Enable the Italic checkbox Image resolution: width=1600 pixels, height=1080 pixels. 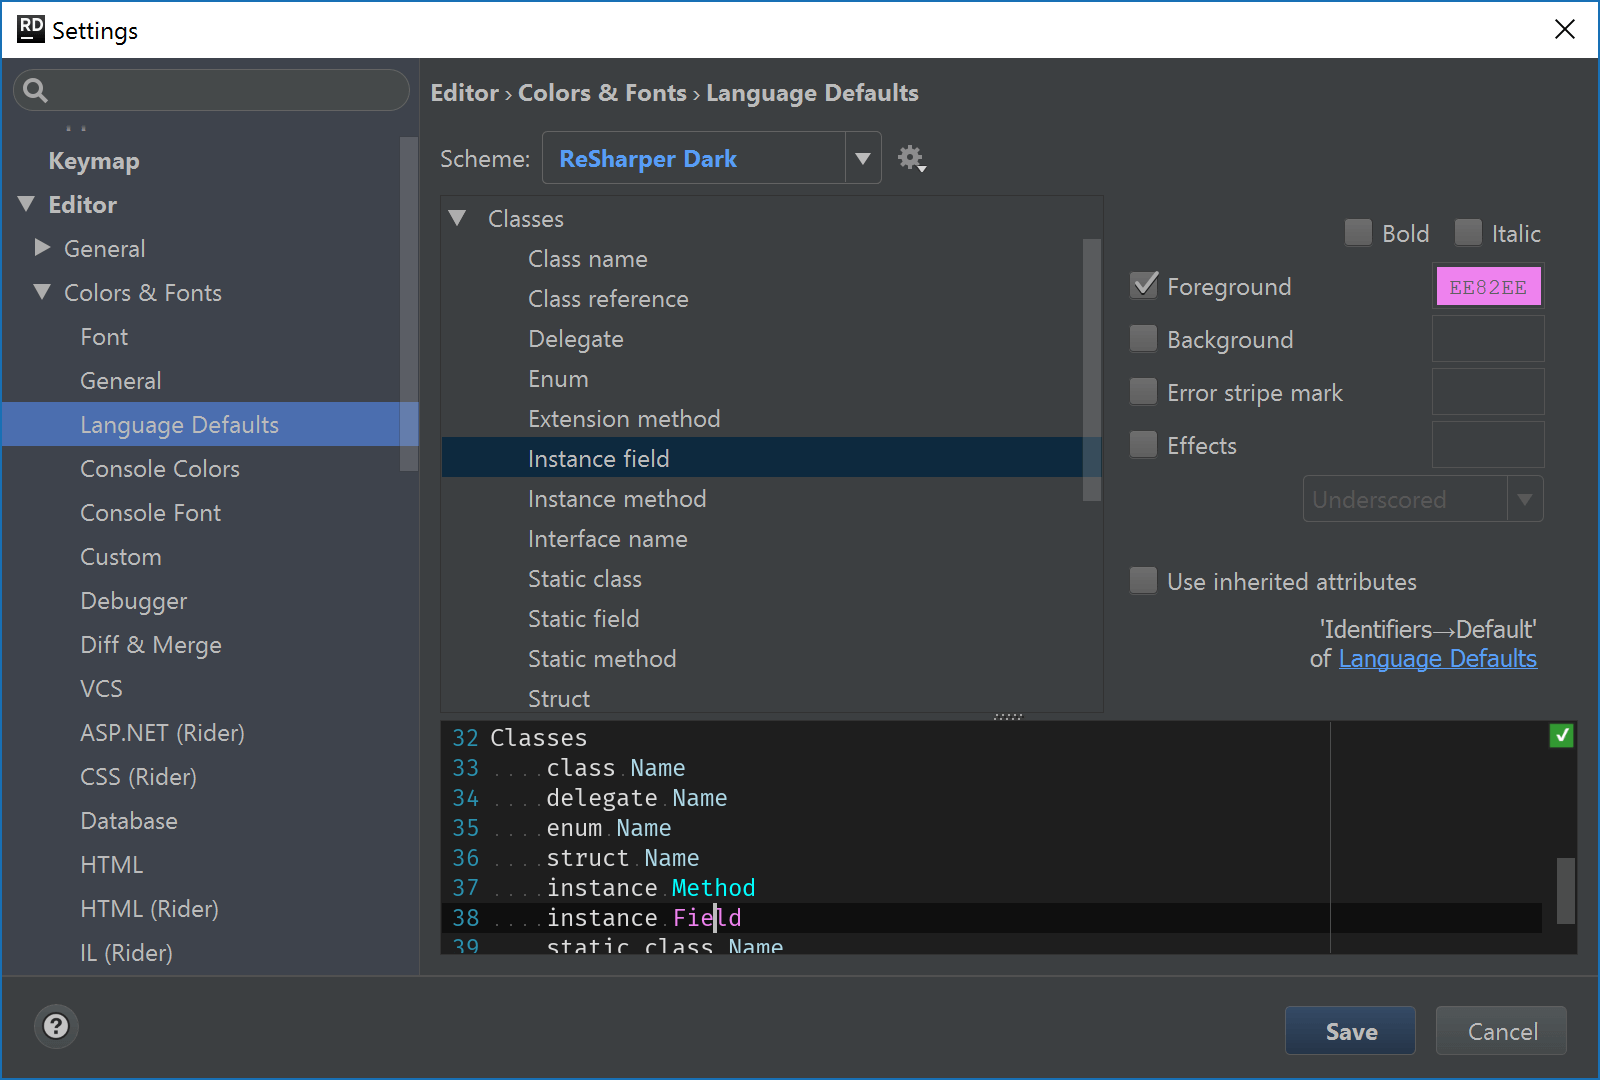pos(1468,233)
